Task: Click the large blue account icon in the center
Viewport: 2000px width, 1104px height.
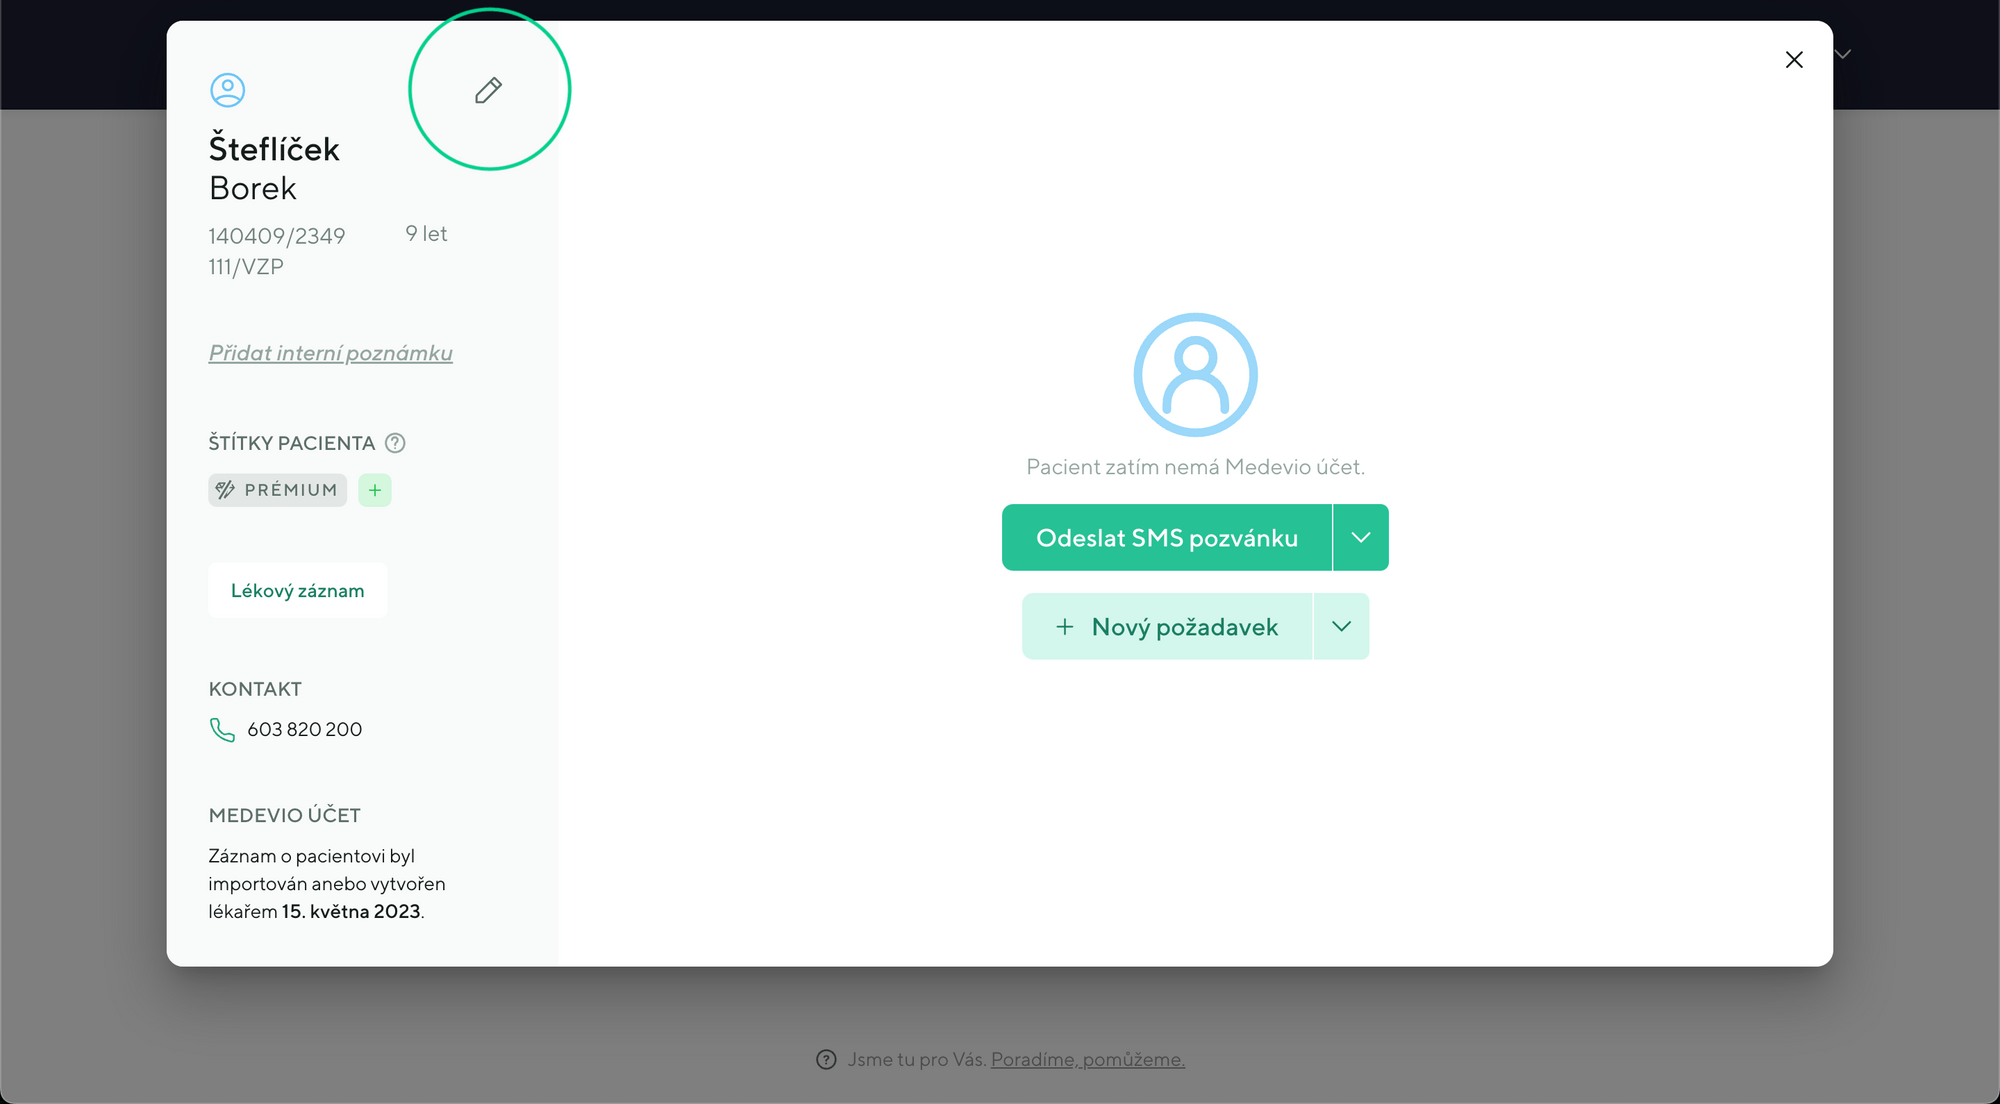Action: tap(1195, 375)
